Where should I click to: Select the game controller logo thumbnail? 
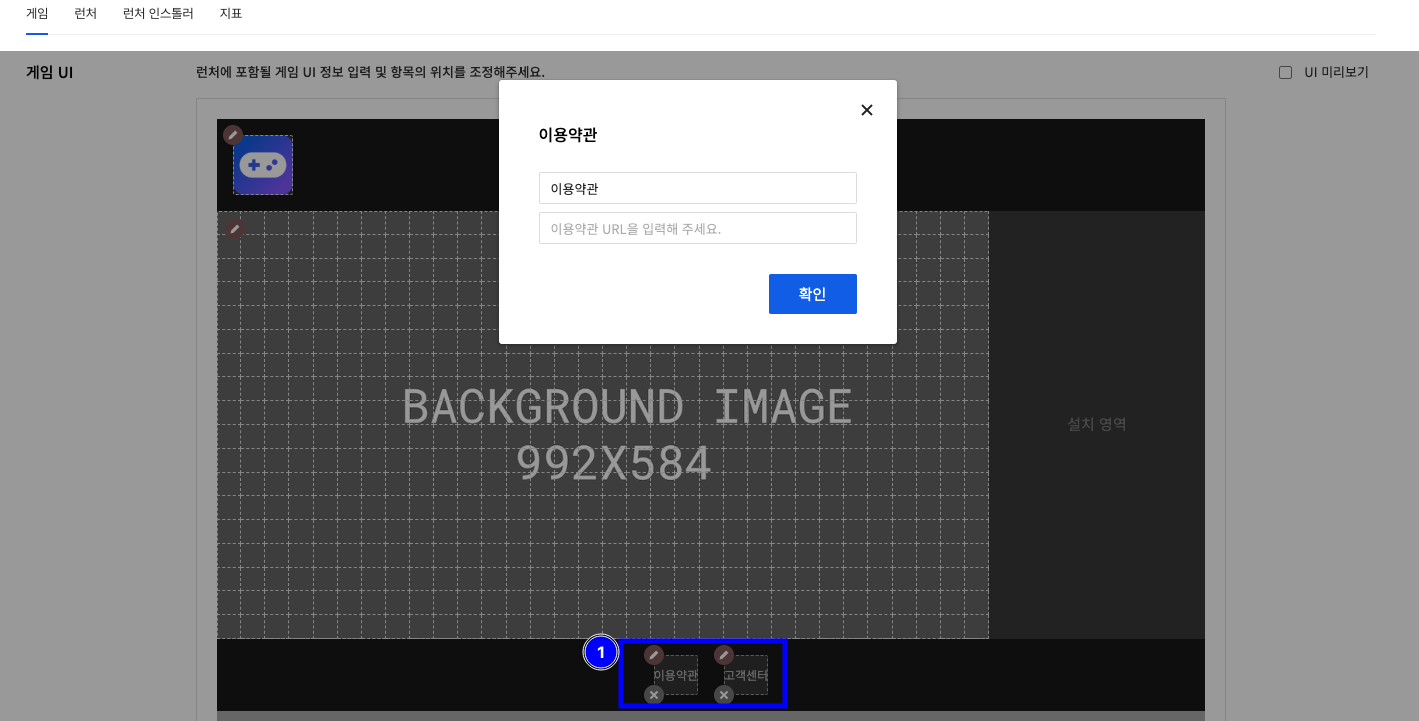(262, 165)
